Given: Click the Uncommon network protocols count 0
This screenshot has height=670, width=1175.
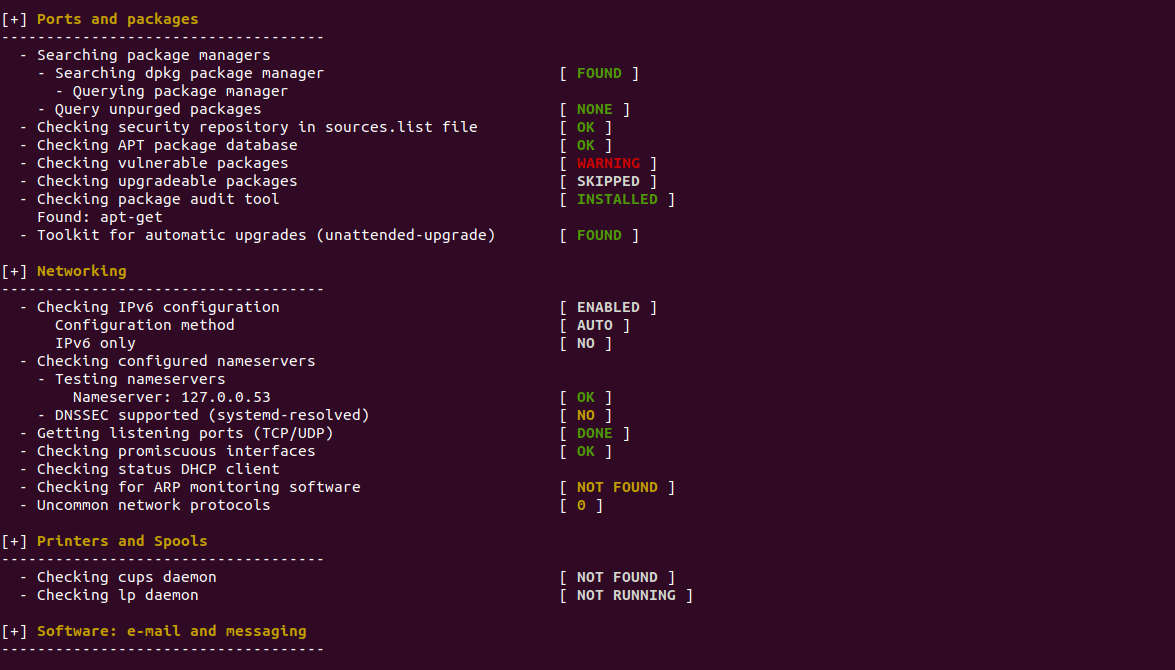Looking at the screenshot, I should (582, 505).
